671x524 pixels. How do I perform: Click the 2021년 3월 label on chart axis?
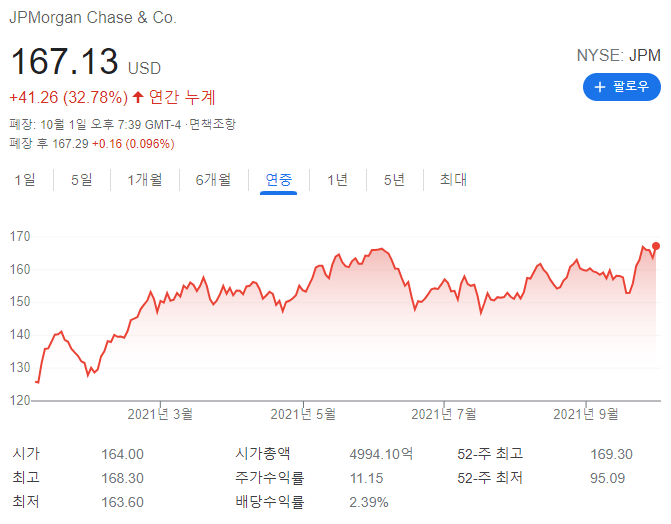tap(160, 413)
